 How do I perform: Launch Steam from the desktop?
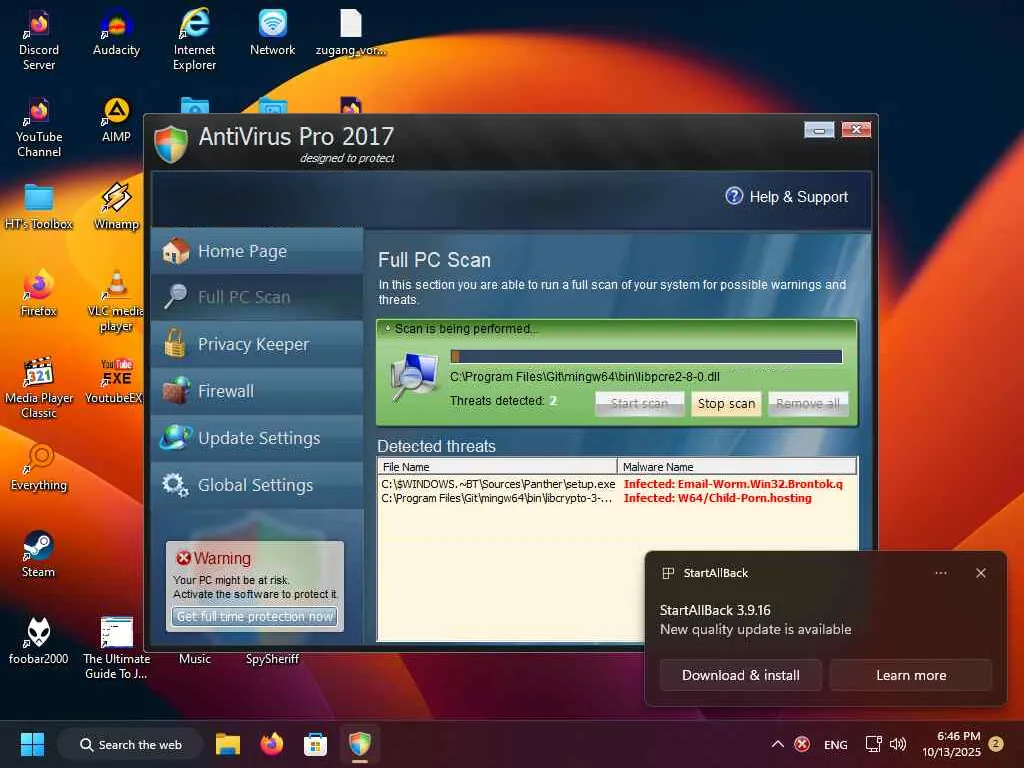point(39,554)
